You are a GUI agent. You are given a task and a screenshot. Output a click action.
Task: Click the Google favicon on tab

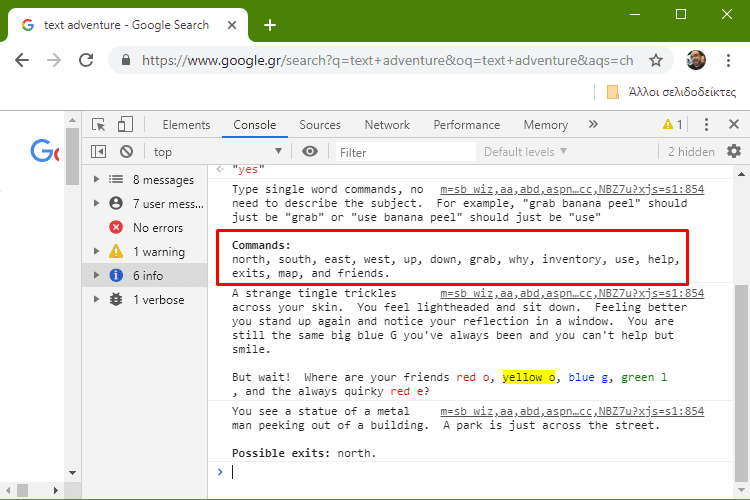coord(28,25)
